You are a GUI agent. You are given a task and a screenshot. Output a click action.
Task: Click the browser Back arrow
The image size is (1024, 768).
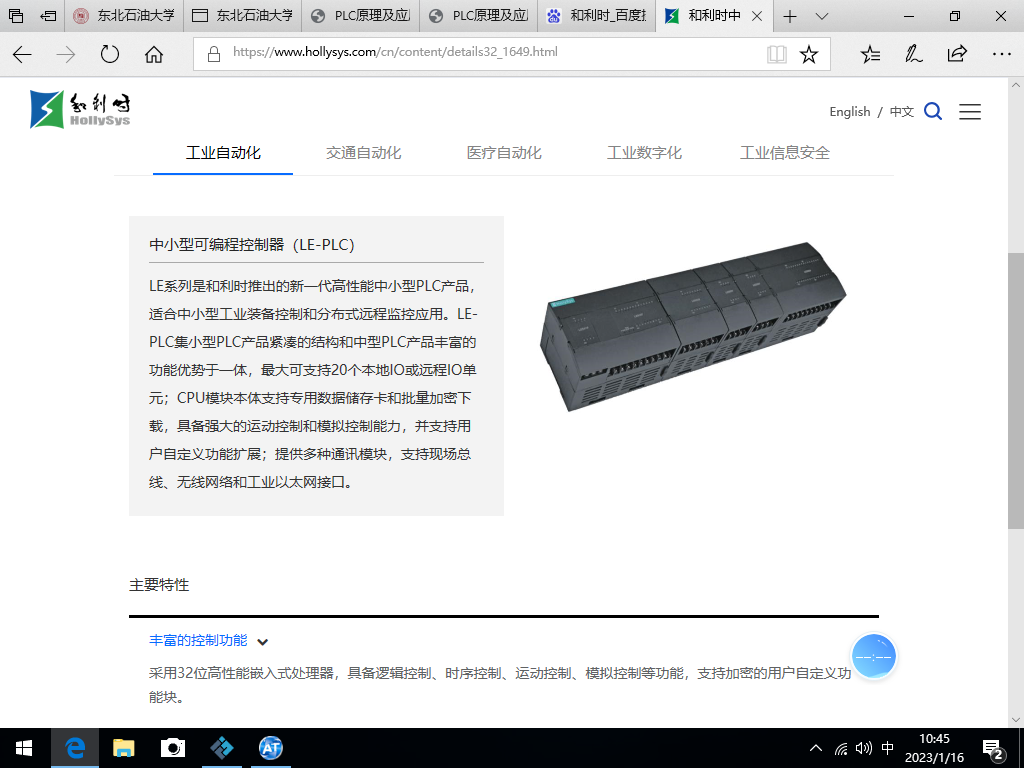click(x=22, y=54)
